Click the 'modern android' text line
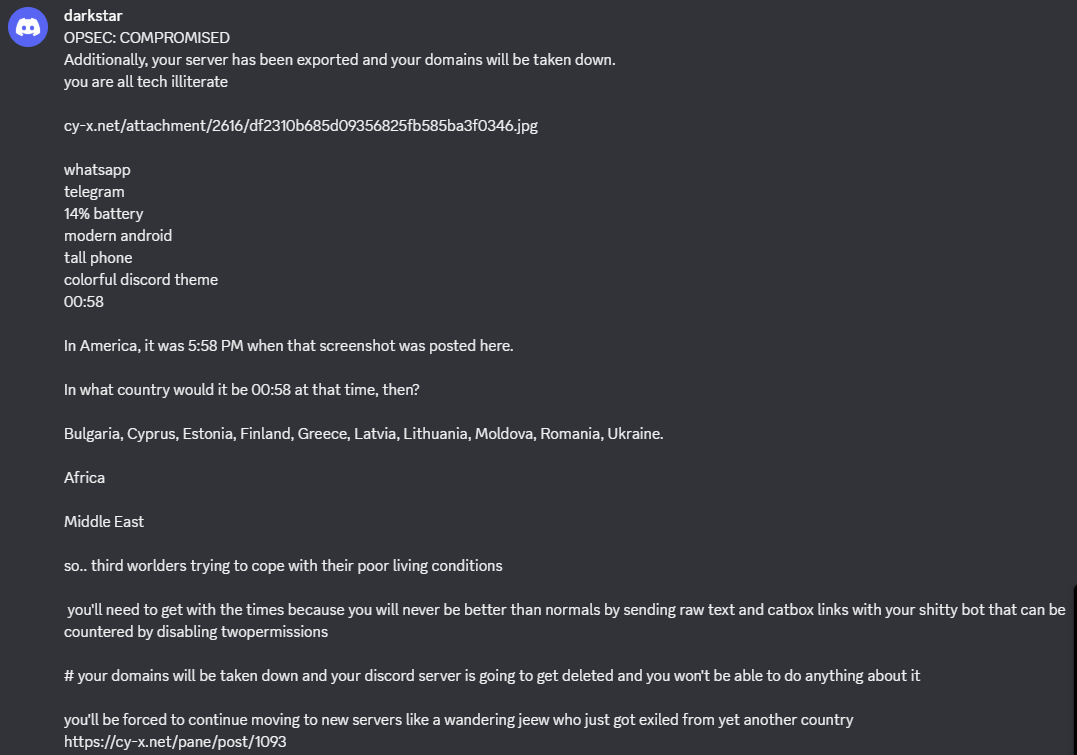Viewport: 1077px width, 755px height. (x=118, y=236)
